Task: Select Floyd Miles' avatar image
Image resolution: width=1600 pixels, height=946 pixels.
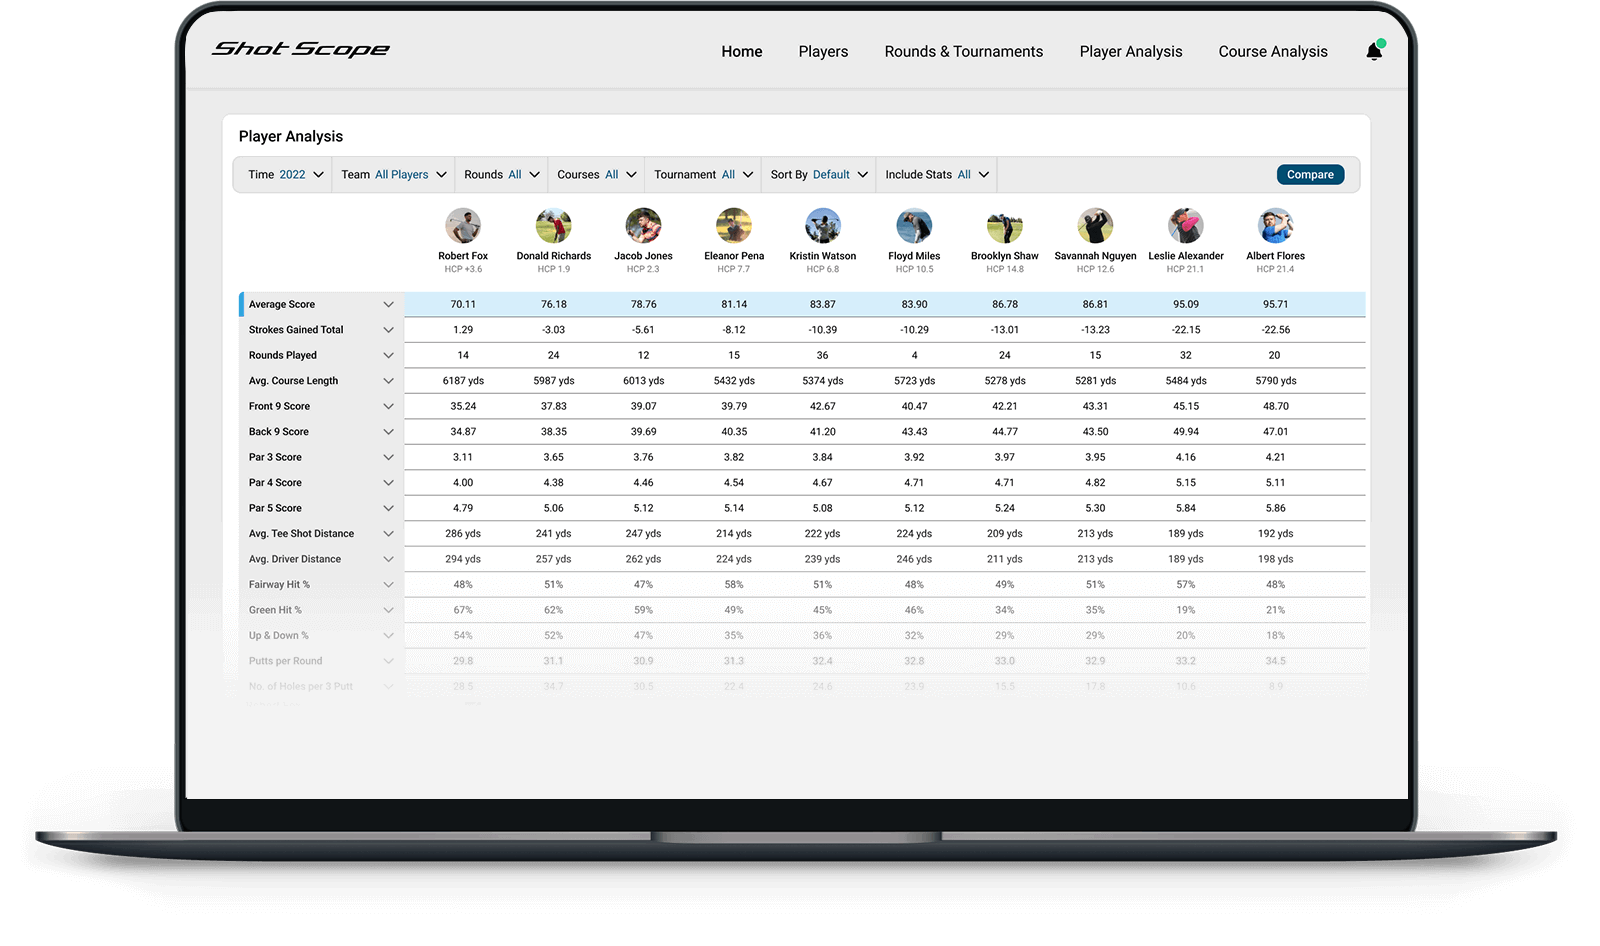Action: (x=914, y=226)
